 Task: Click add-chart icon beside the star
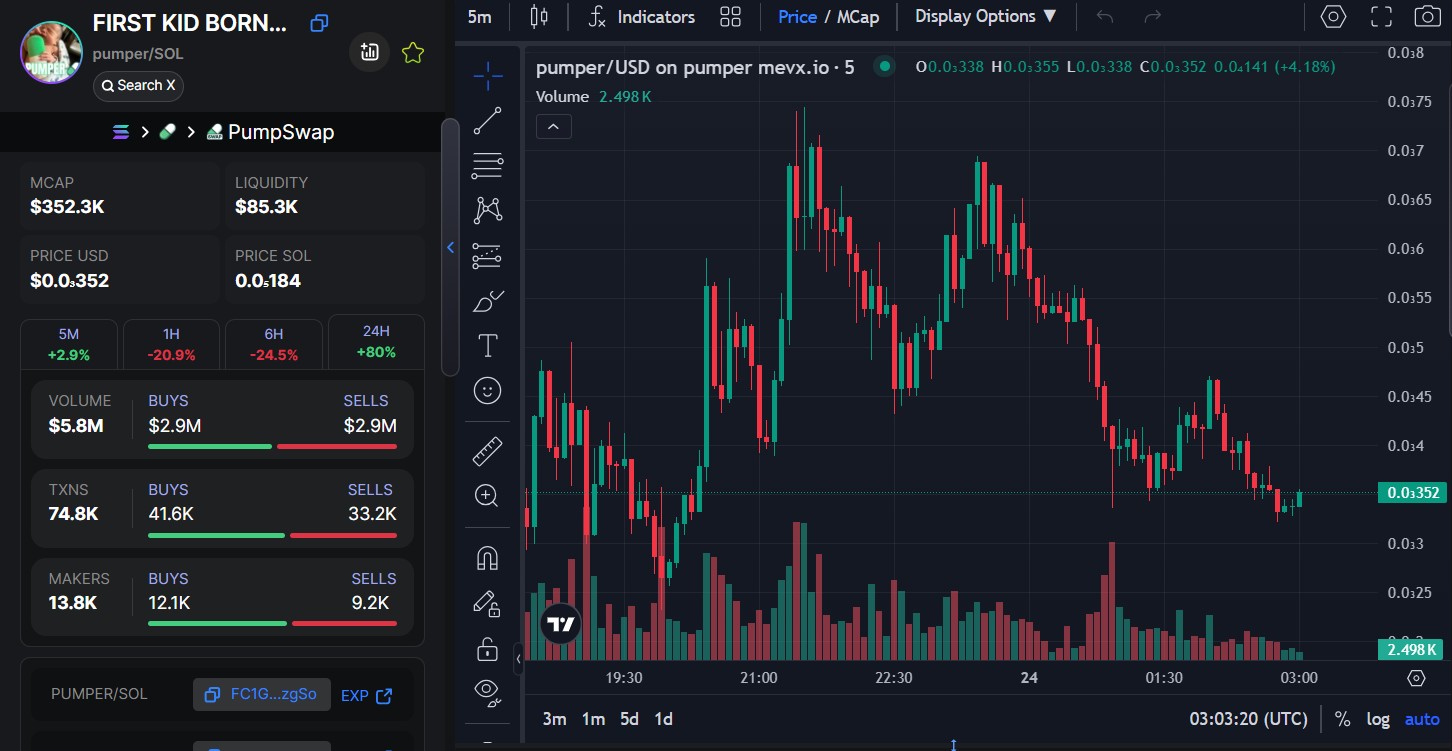pyautogui.click(x=369, y=53)
